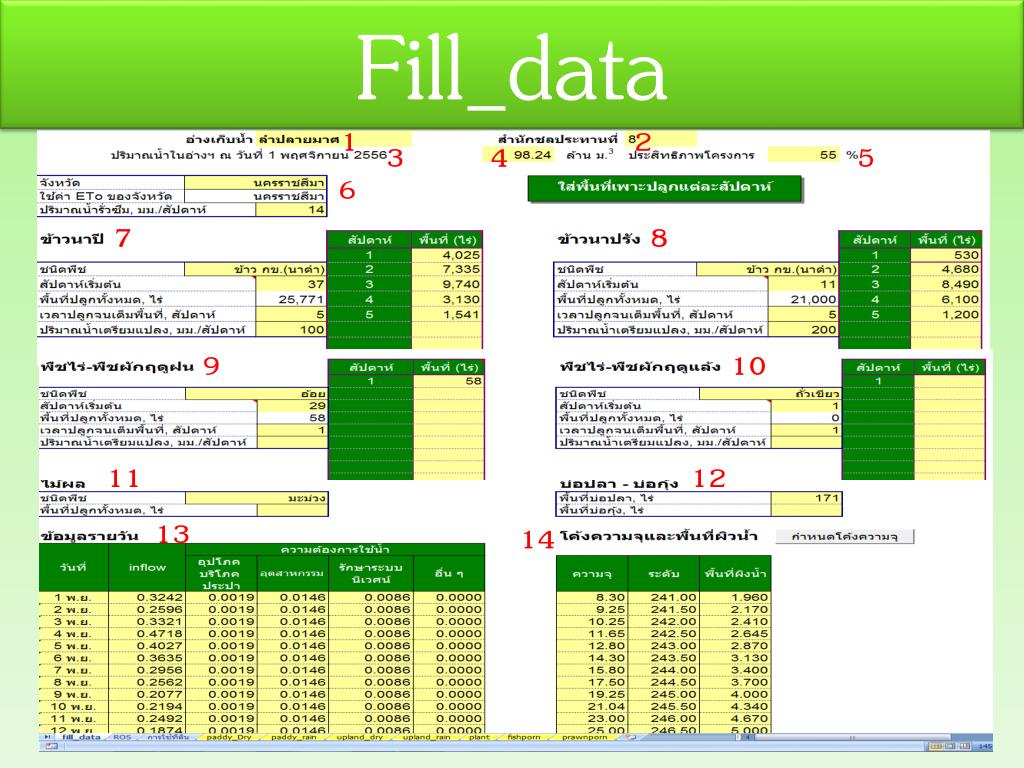Viewport: 1024px width, 768px height.
Task: Open the paddy_rain sheet tab
Action: tap(293, 737)
